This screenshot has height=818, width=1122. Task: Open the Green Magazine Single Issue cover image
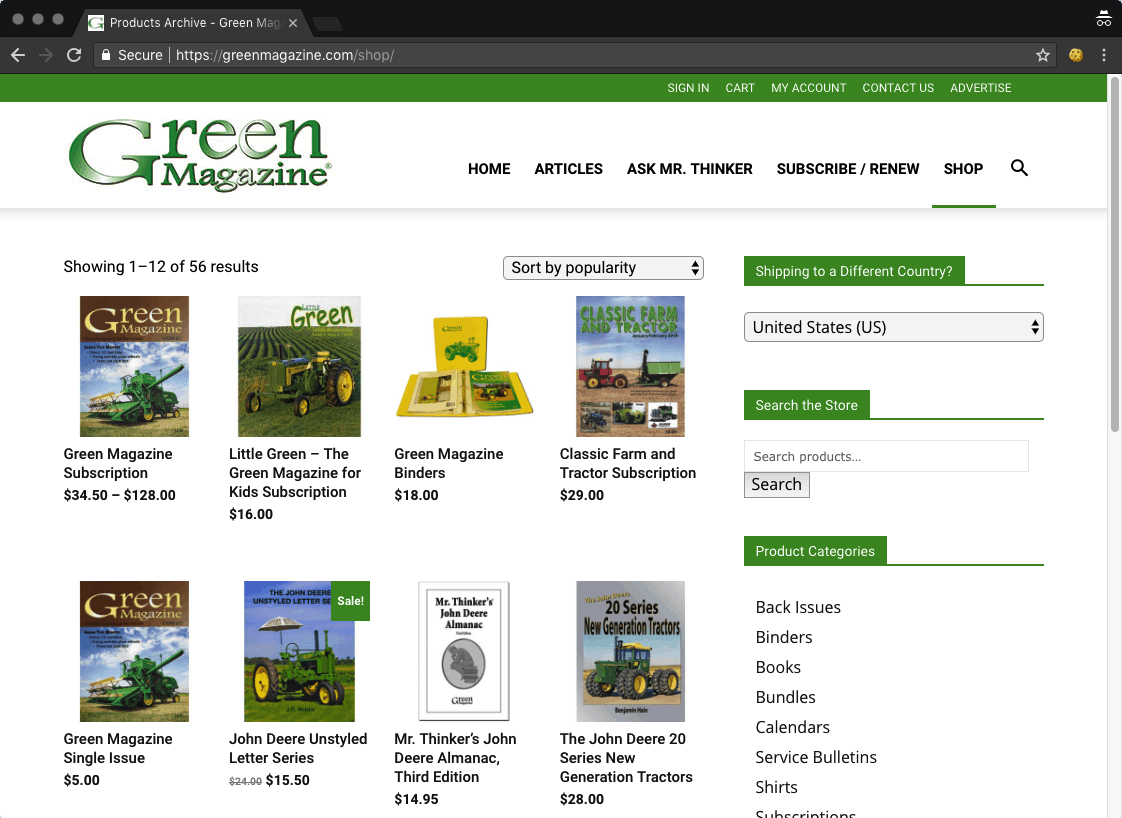pos(135,651)
